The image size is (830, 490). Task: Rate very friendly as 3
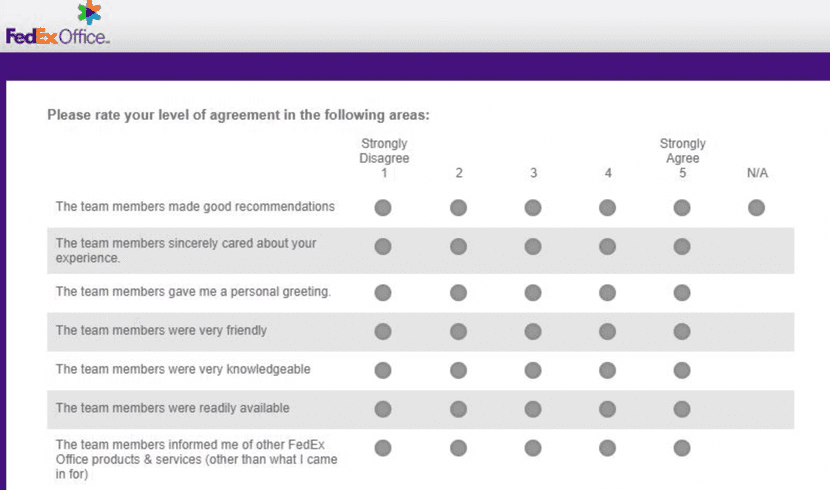[x=533, y=331]
